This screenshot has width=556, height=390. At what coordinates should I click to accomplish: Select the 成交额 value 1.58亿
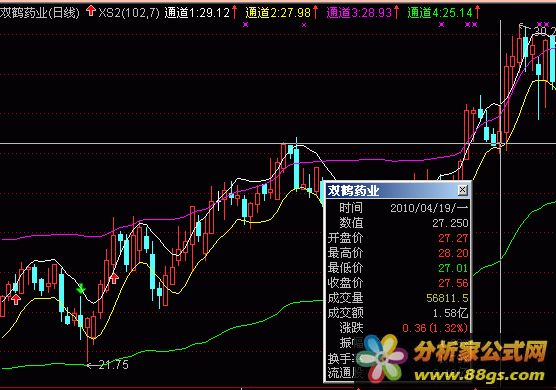(x=450, y=313)
